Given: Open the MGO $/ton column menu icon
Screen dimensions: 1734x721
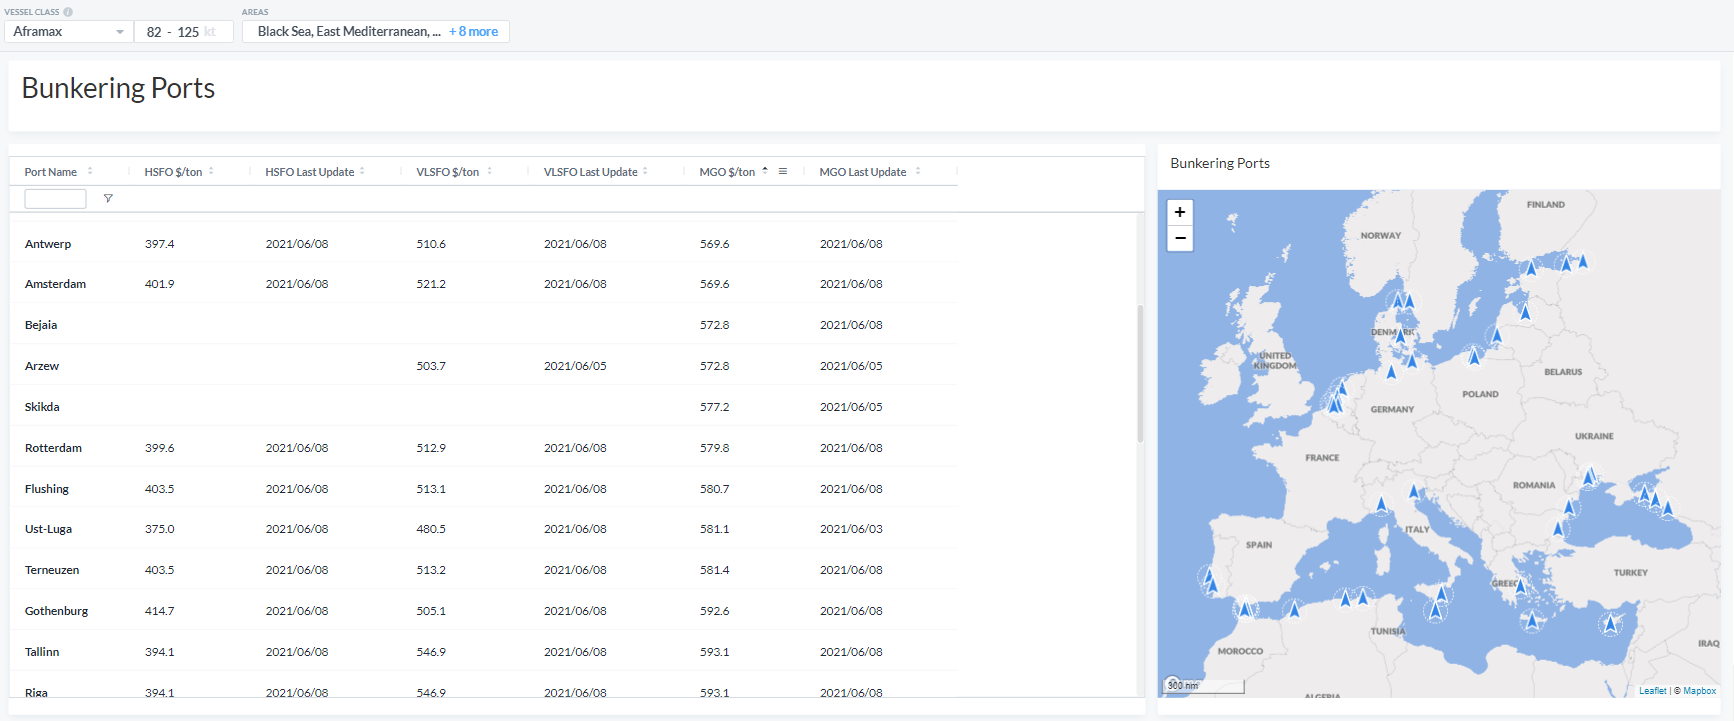Looking at the screenshot, I should tap(783, 171).
